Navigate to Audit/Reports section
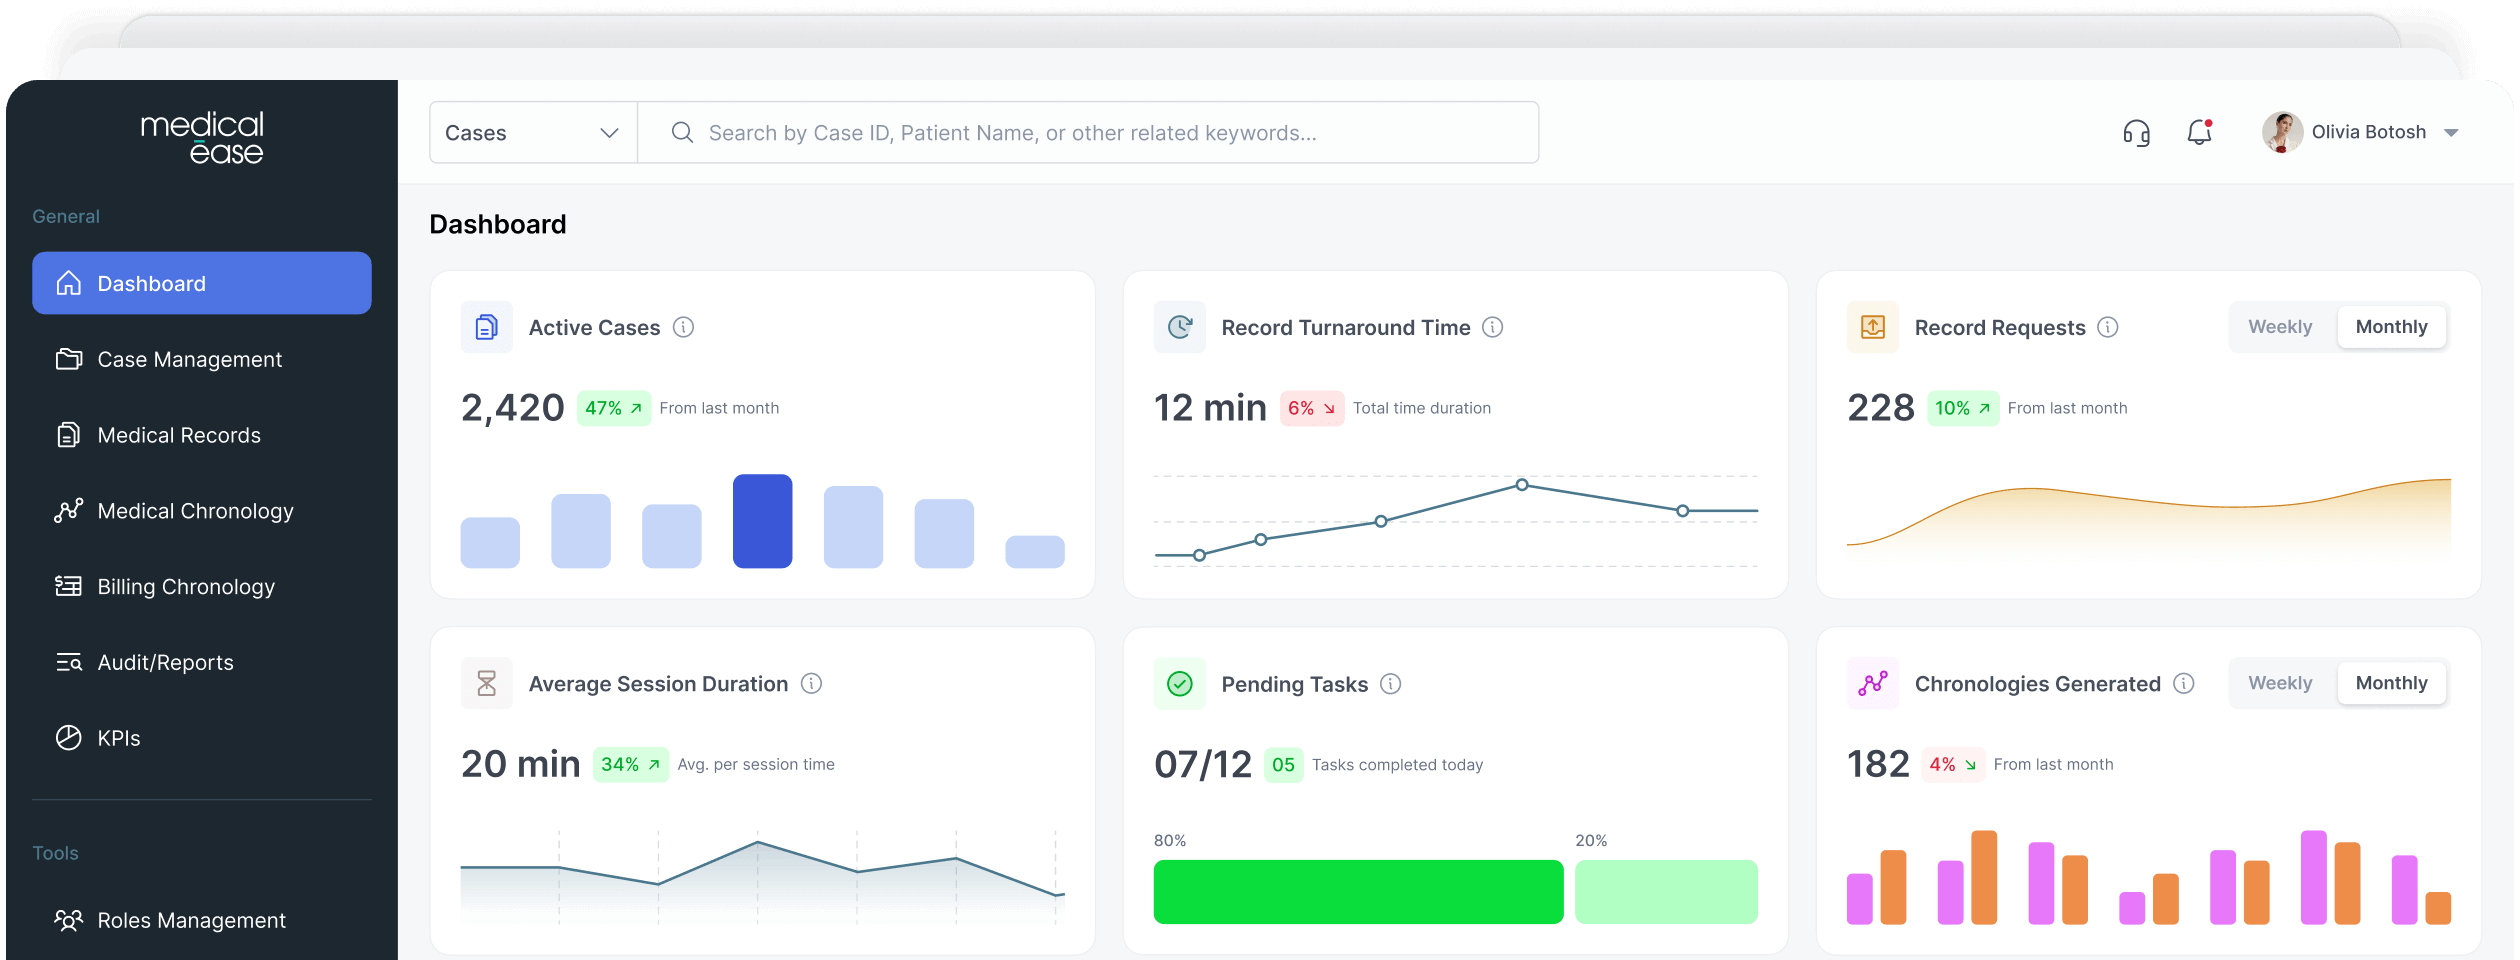2520x960 pixels. coord(165,663)
